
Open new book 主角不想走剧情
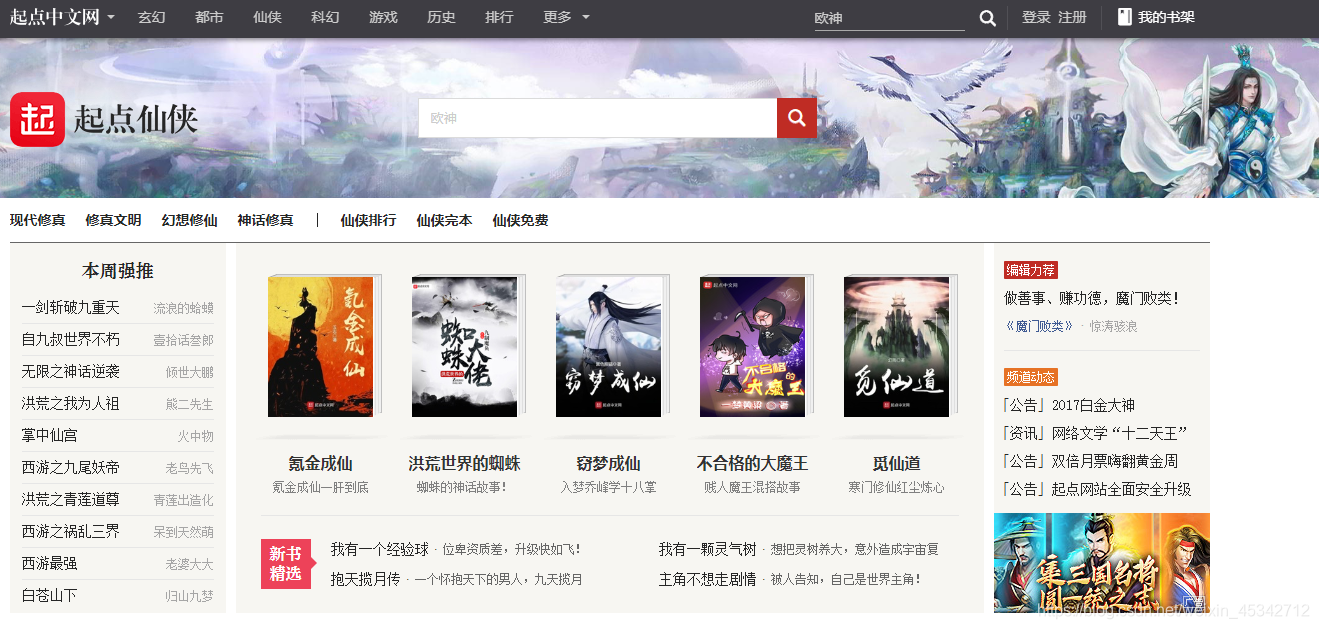(707, 579)
